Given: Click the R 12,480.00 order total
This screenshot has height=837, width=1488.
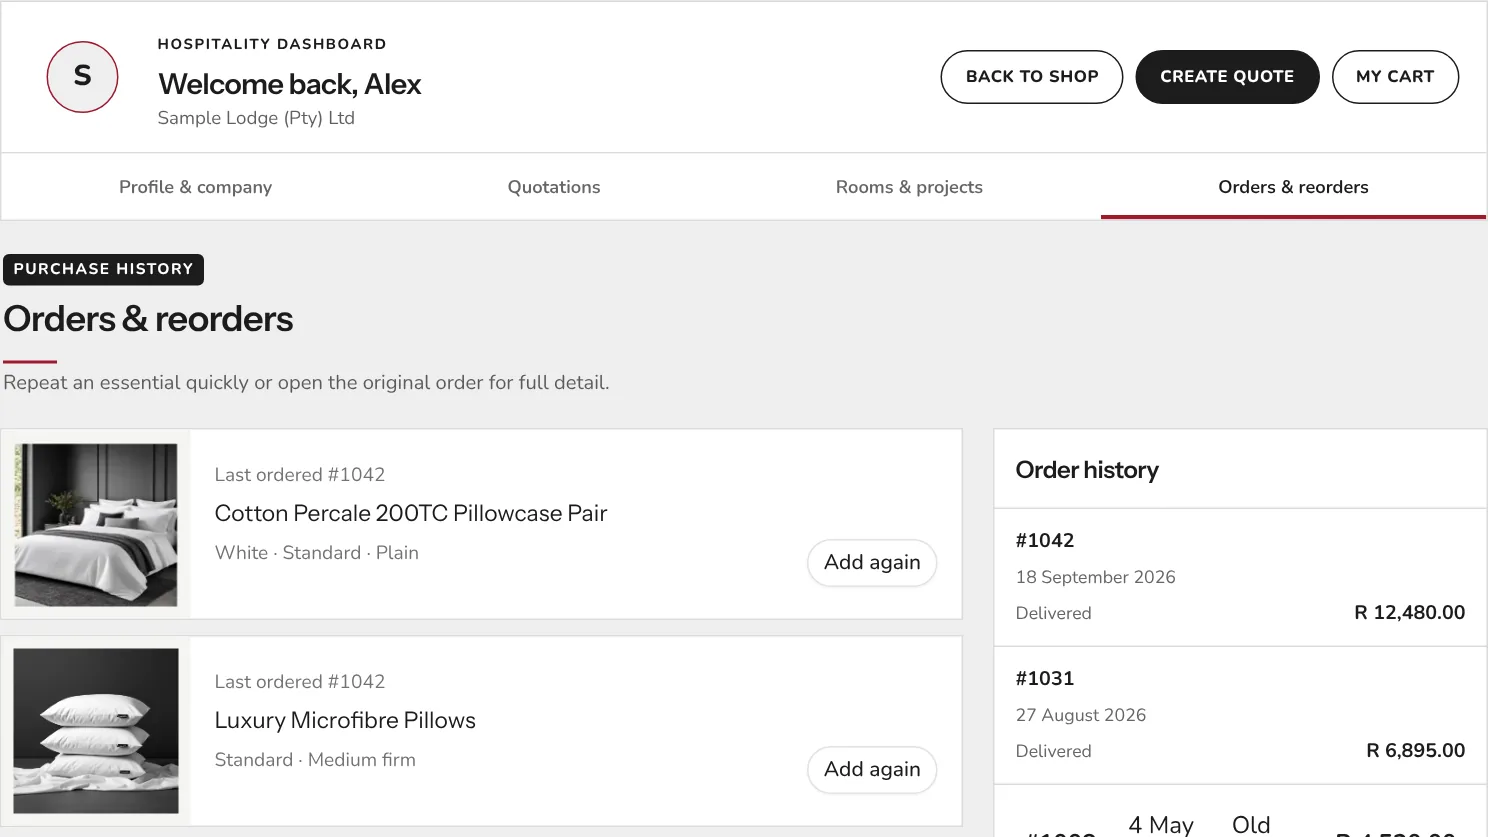Looking at the screenshot, I should 1409,613.
